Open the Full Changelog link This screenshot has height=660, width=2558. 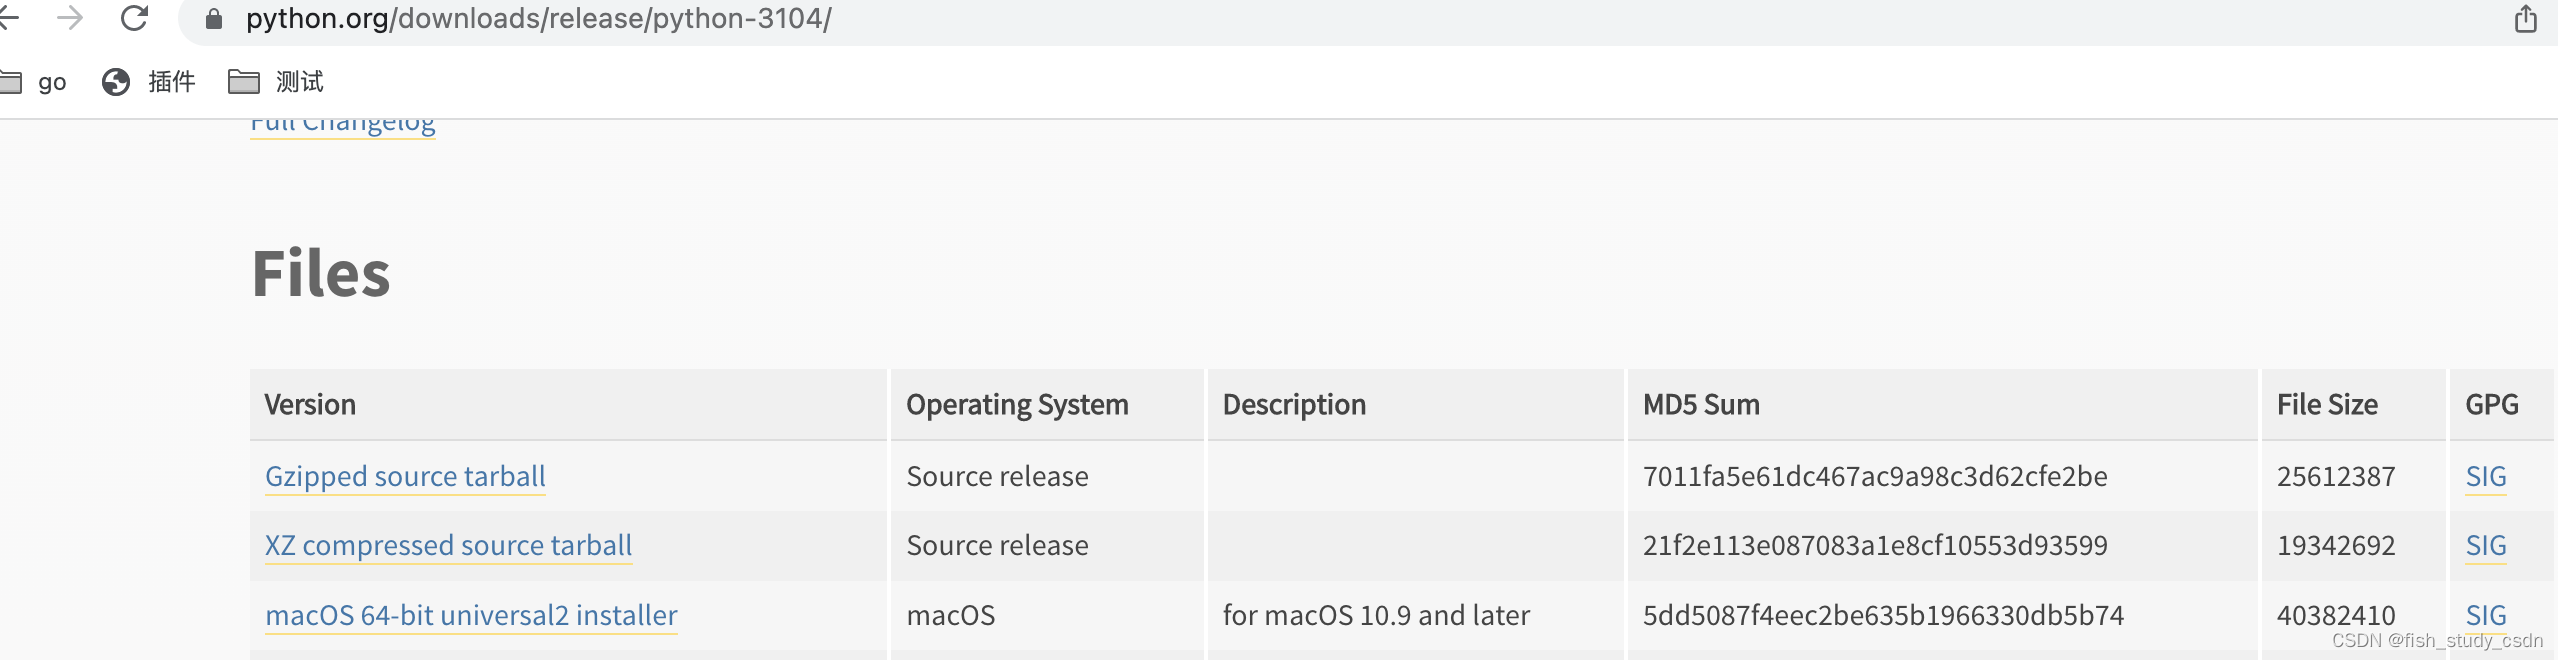coord(342,125)
